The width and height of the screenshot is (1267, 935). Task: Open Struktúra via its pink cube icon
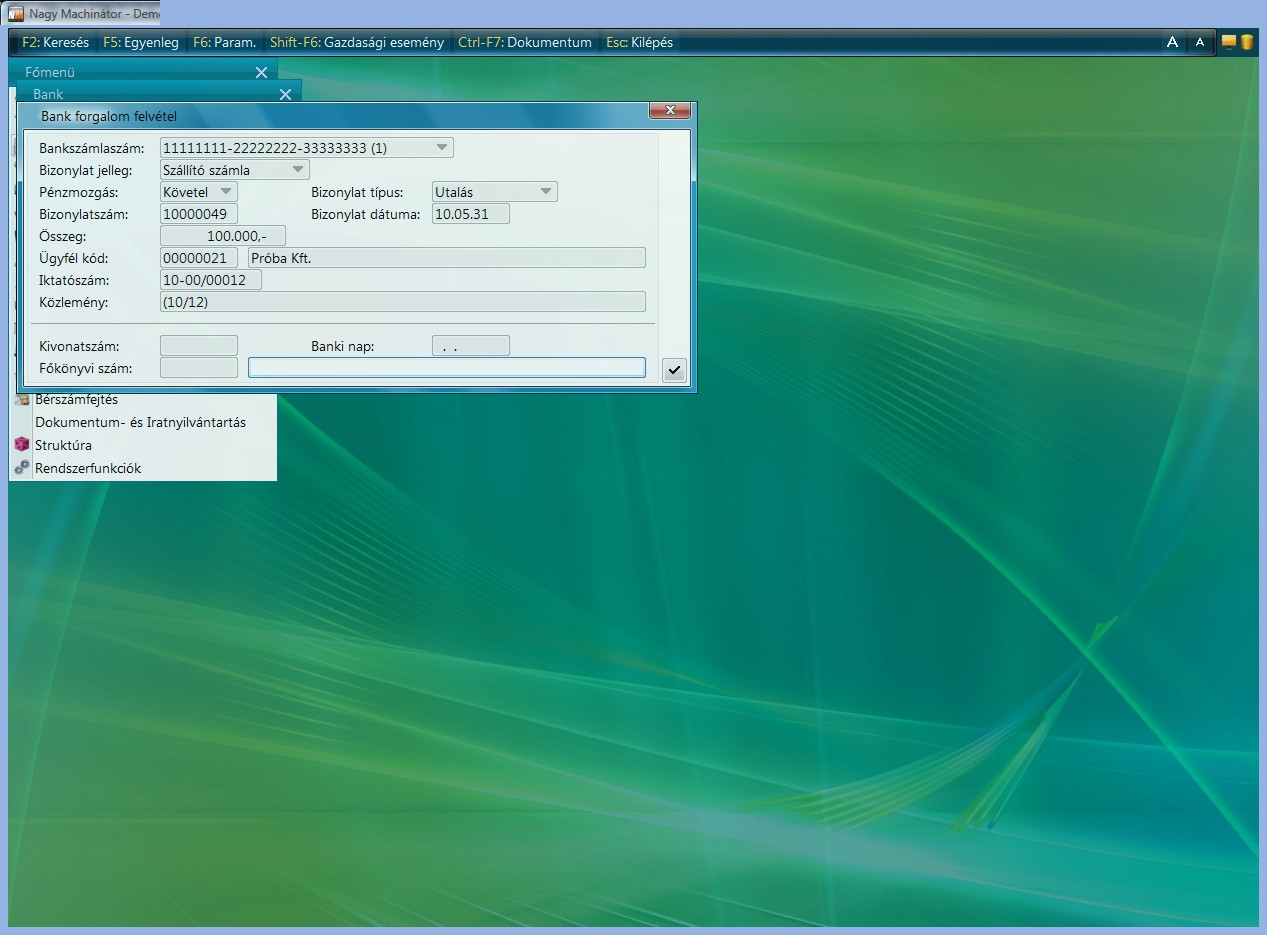pos(22,445)
